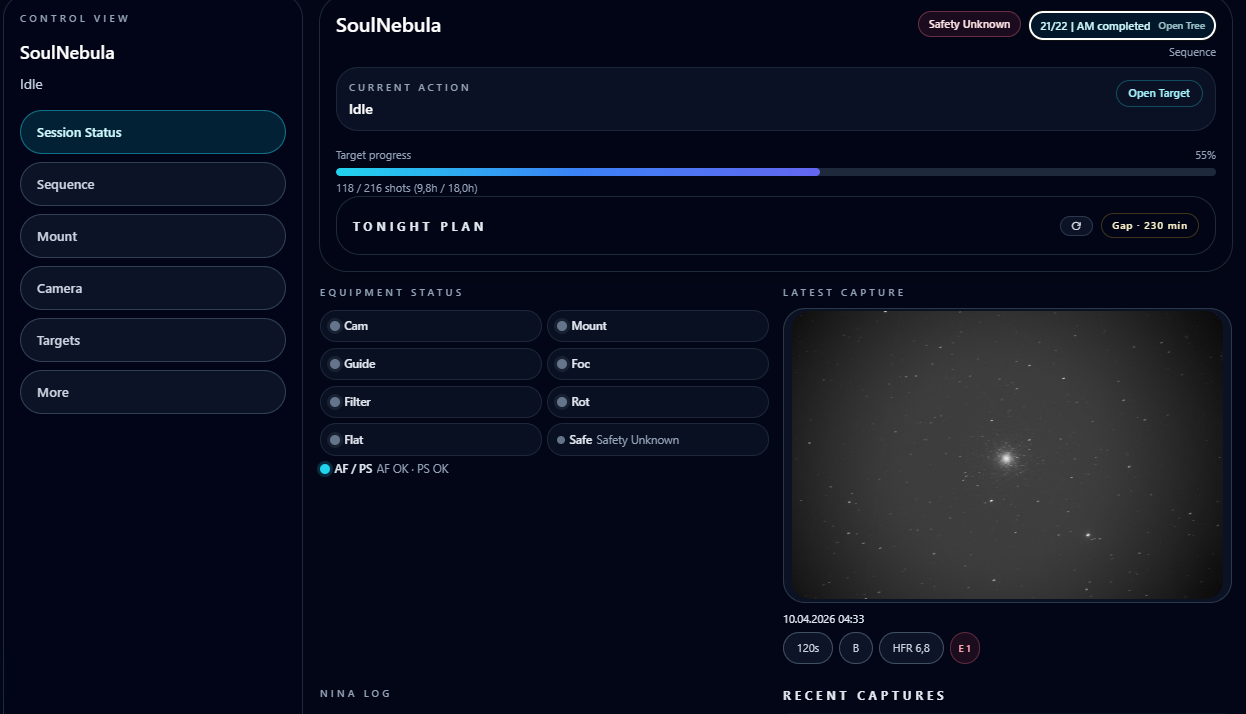
Task: Click the refresh icon in Tonight Plan
Action: (x=1076, y=226)
